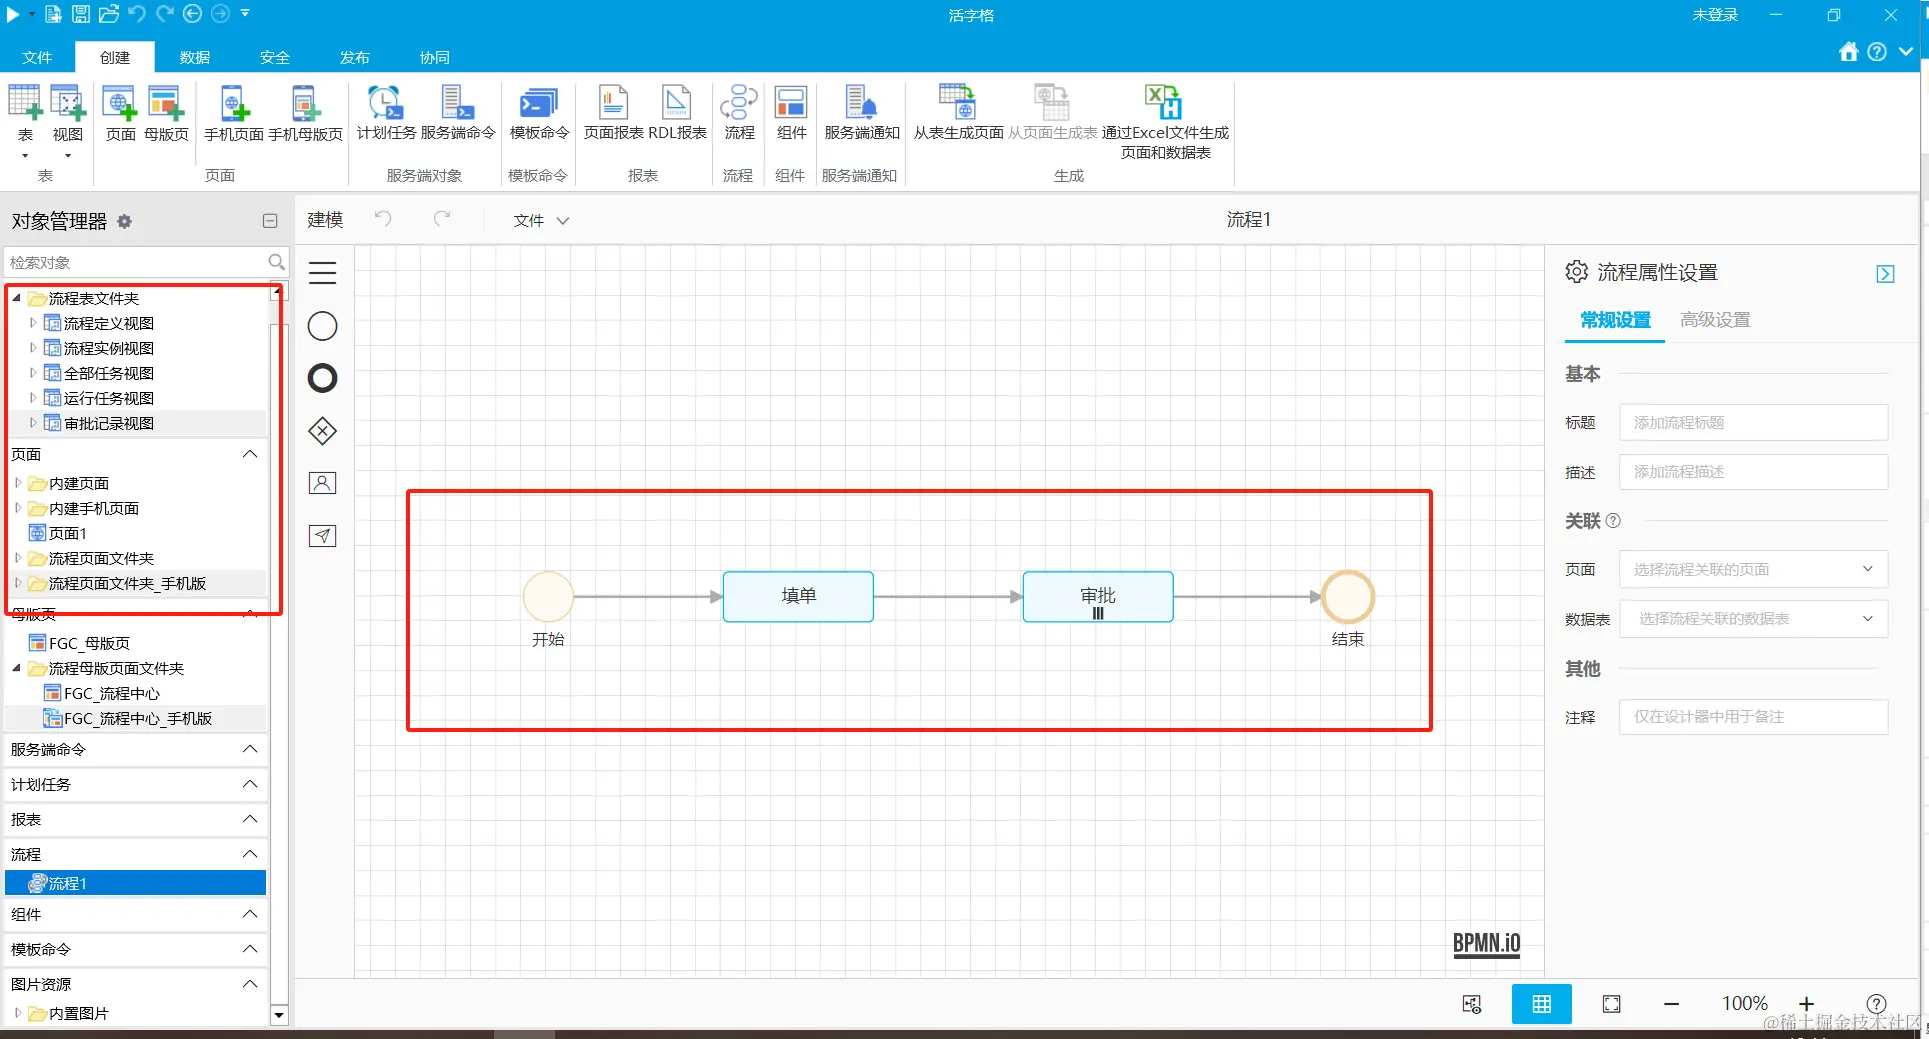Image resolution: width=1929 pixels, height=1039 pixels.
Task: Click 从表生成页面 generate icon
Action: pyautogui.click(x=957, y=103)
